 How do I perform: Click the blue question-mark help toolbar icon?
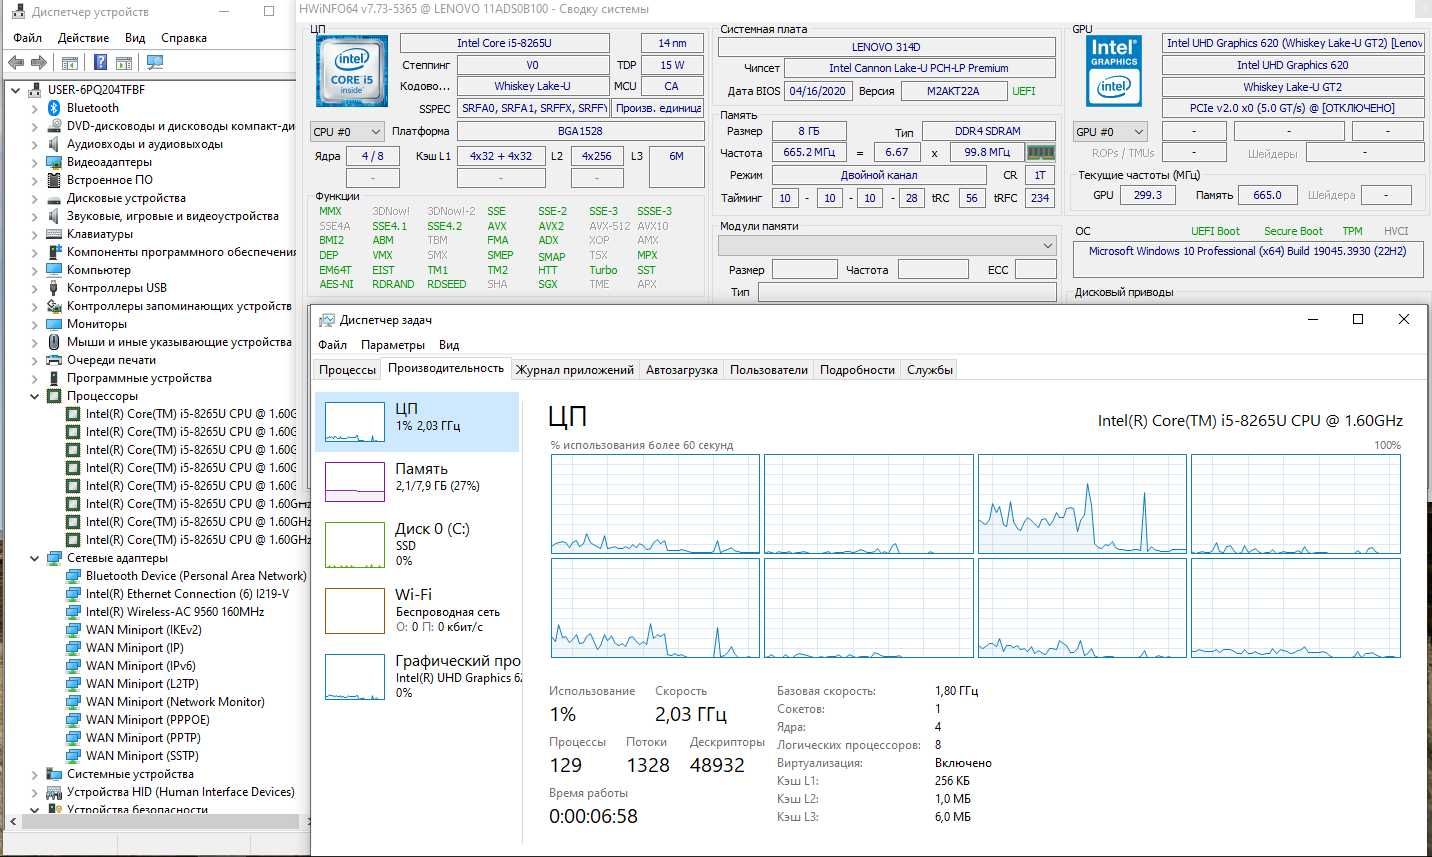point(100,62)
